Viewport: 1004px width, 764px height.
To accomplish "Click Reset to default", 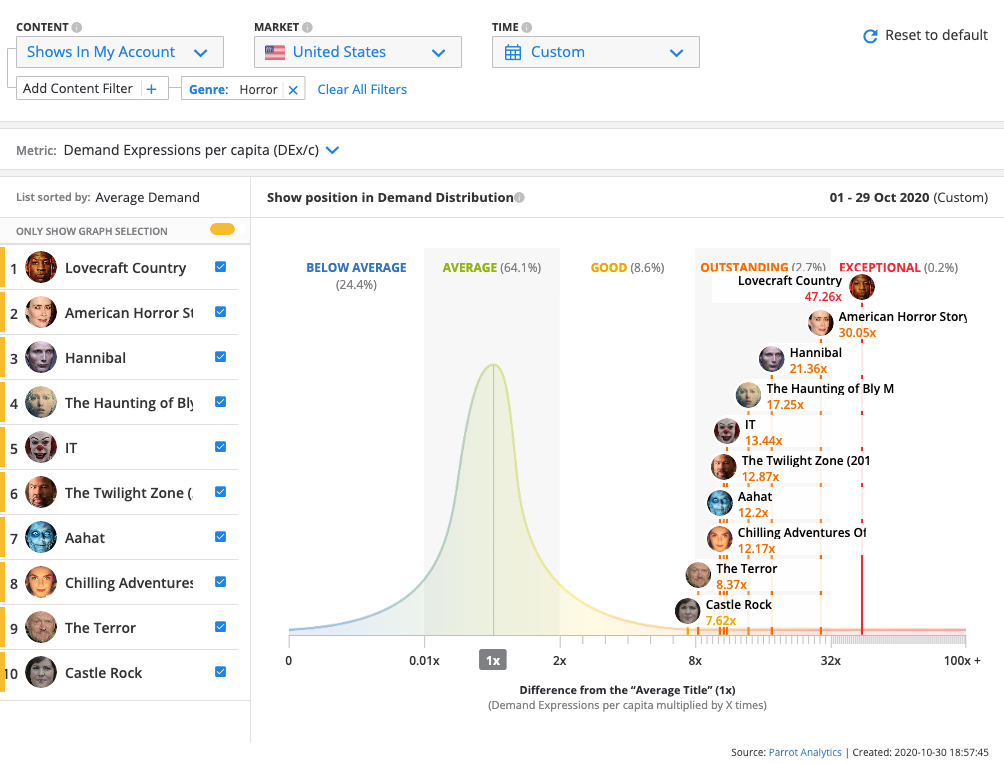I will (926, 35).
